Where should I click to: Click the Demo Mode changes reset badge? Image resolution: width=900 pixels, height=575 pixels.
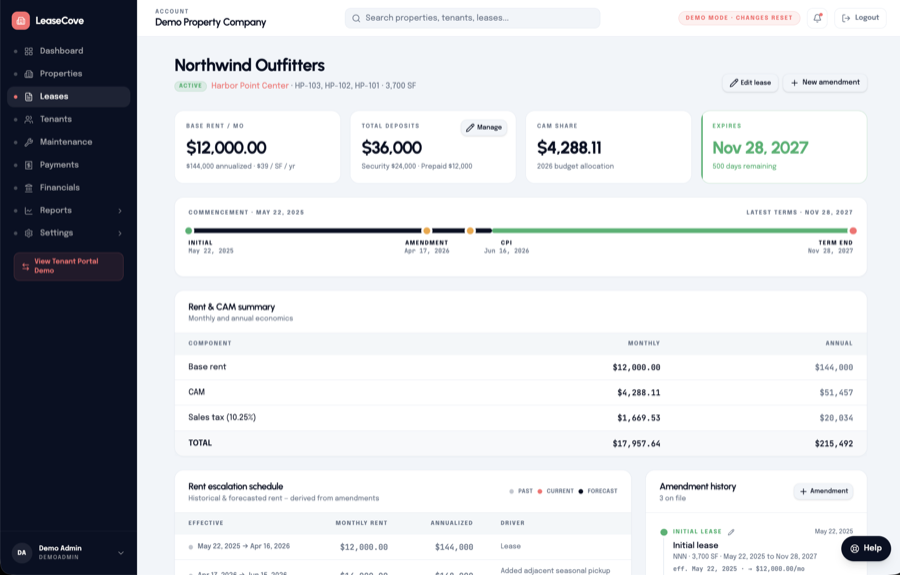[739, 18]
